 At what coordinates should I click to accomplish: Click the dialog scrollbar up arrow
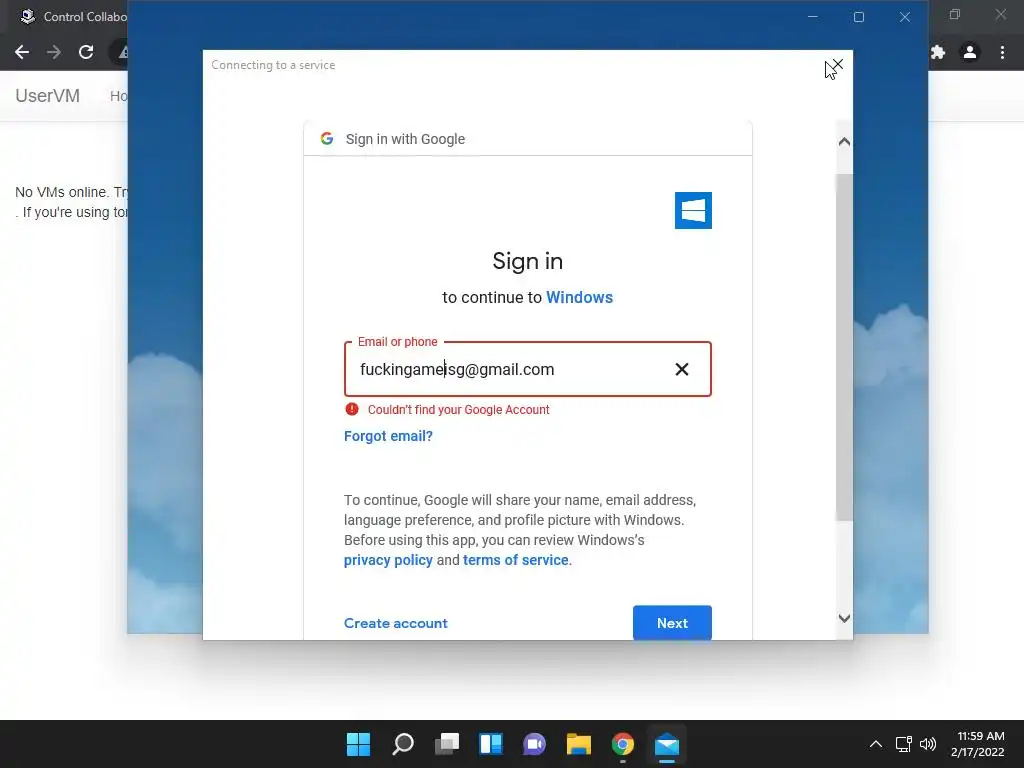[x=844, y=142]
